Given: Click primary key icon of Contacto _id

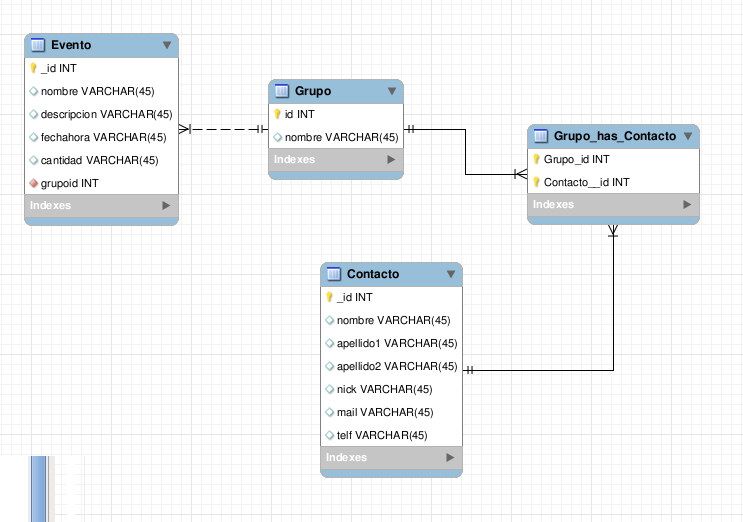Looking at the screenshot, I should pyautogui.click(x=329, y=297).
